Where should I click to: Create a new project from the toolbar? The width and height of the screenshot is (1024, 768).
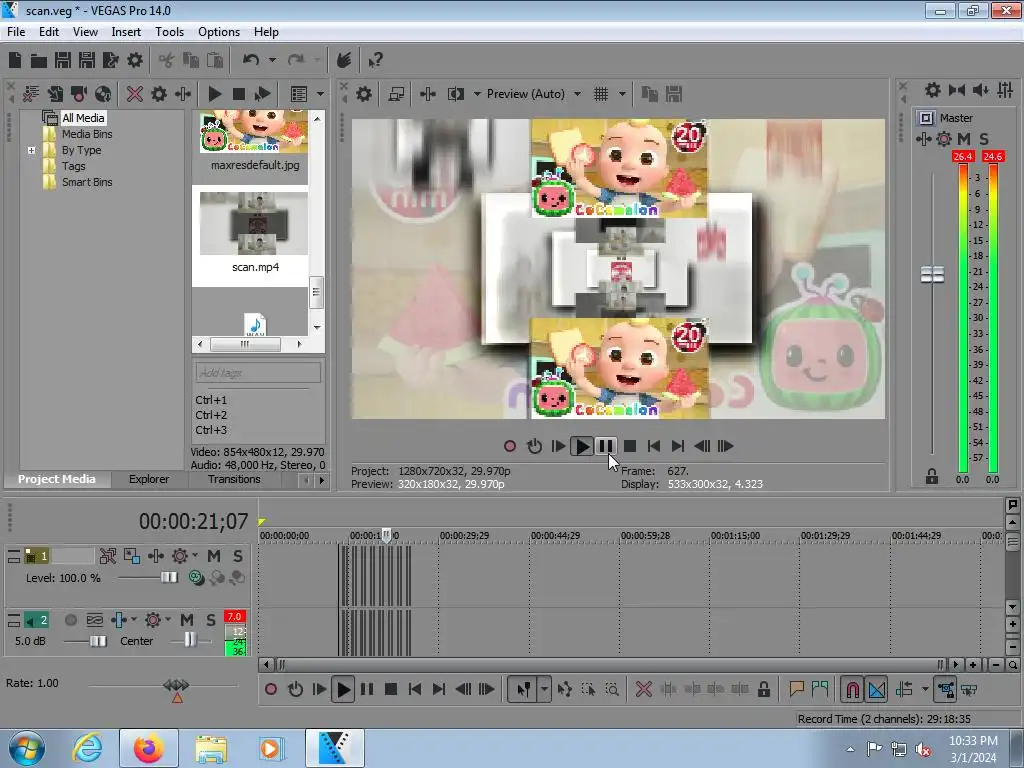click(x=15, y=60)
